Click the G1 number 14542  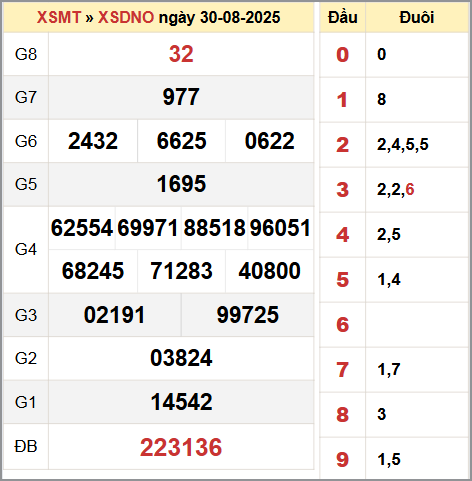pyautogui.click(x=181, y=402)
